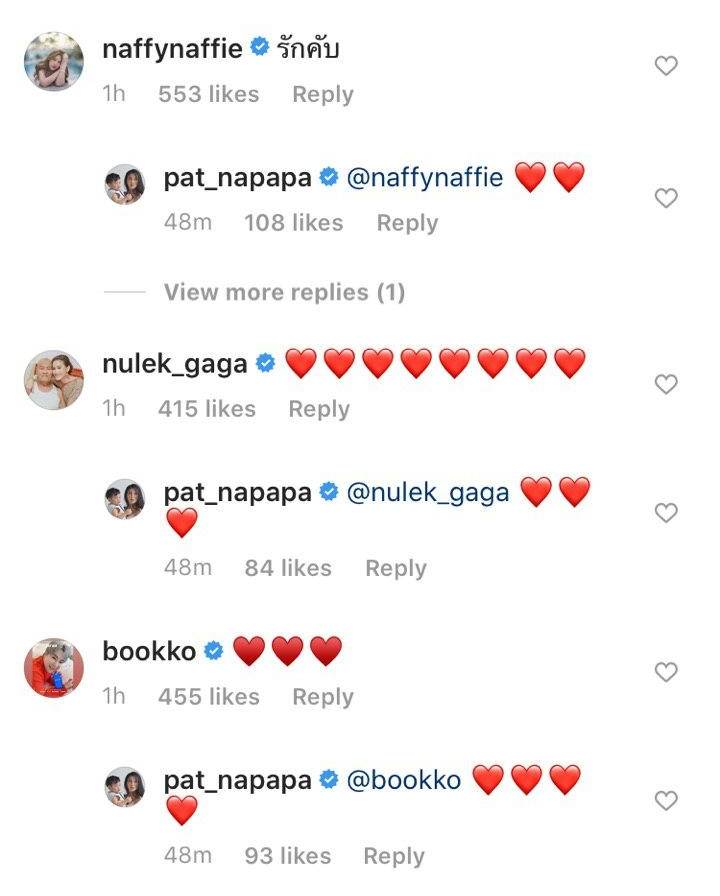Viewport: 720px width, 896px height.
Task: Open the @naffynaffie mention link
Action: pos(424,179)
